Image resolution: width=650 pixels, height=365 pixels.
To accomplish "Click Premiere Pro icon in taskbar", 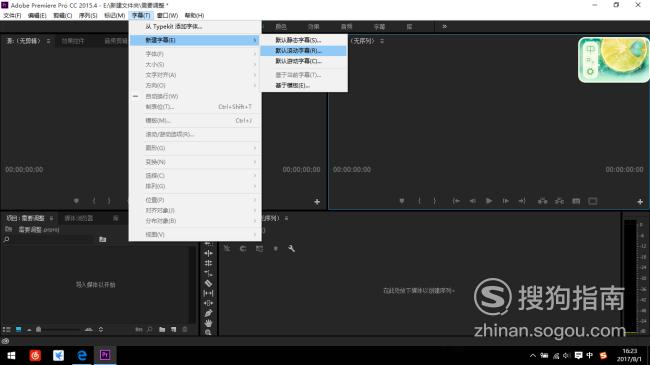I will [x=105, y=355].
